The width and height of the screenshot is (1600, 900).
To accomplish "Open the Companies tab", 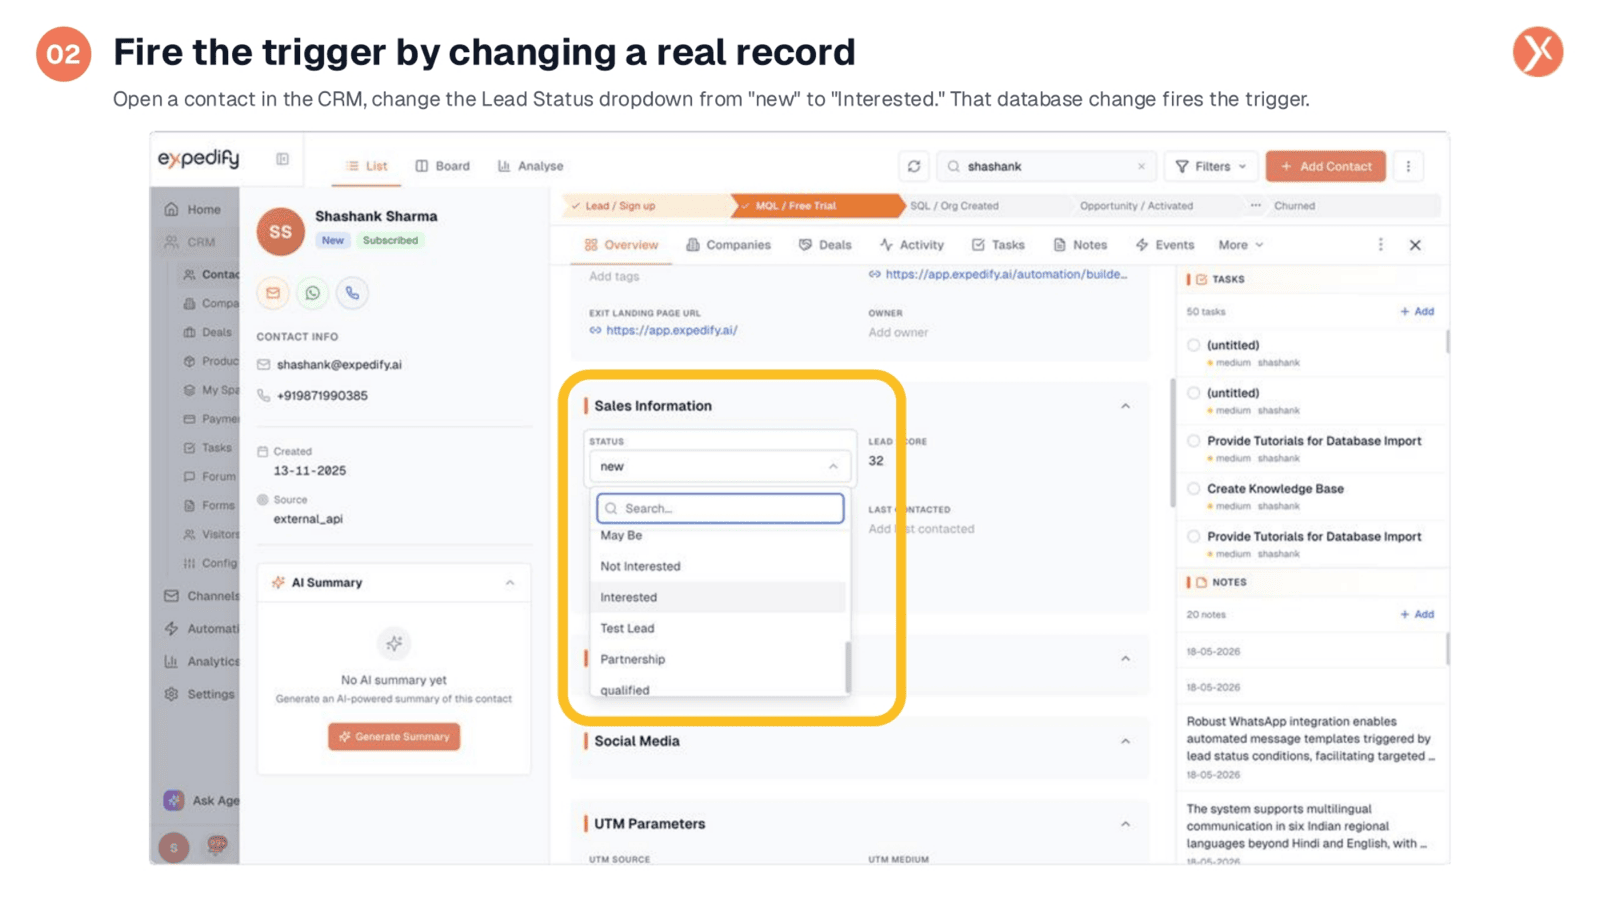I will click(x=728, y=245).
